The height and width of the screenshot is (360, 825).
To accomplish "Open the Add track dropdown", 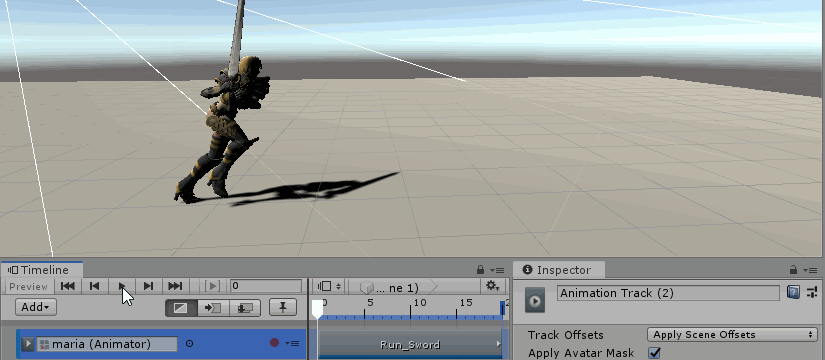I will point(36,307).
